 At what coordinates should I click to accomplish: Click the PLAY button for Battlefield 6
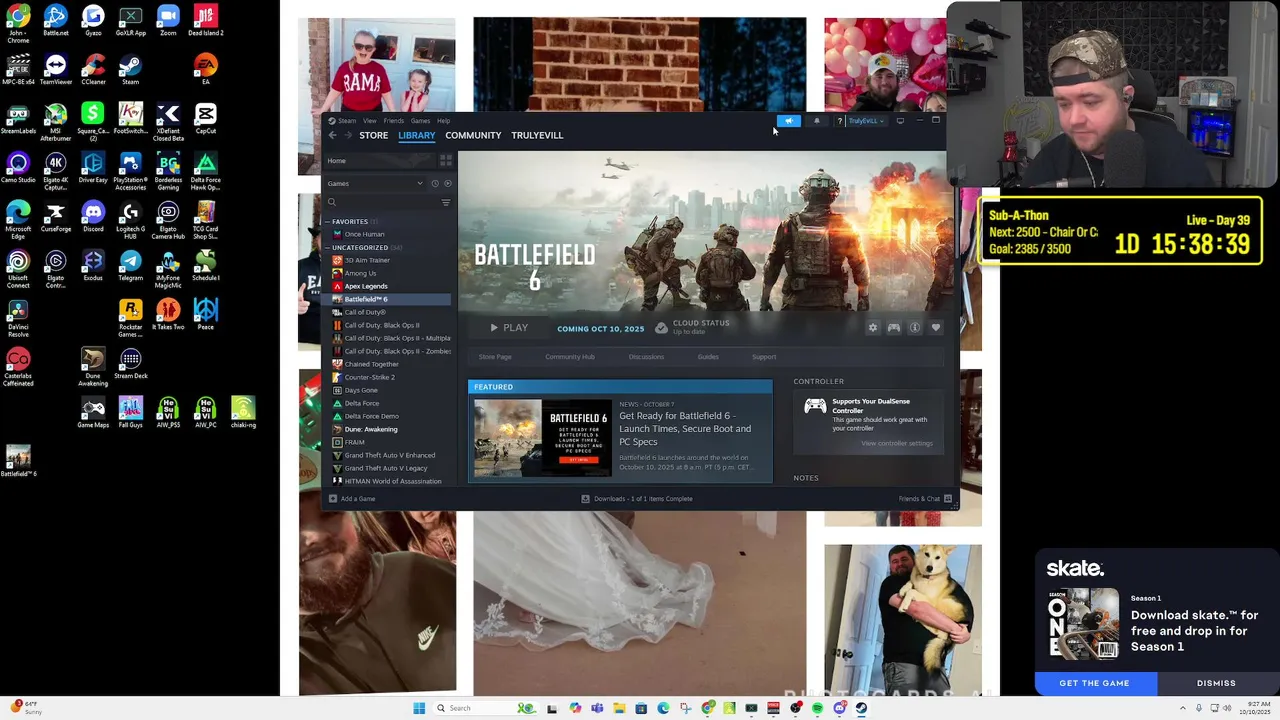(509, 328)
